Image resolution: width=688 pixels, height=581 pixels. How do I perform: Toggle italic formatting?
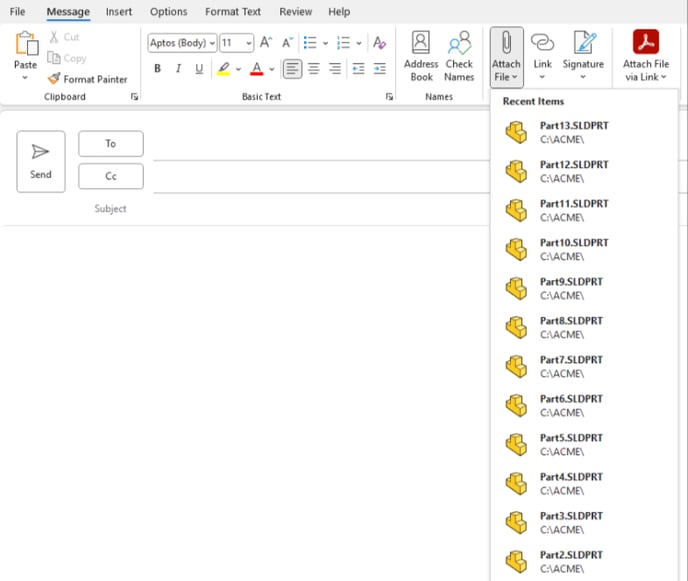(178, 68)
